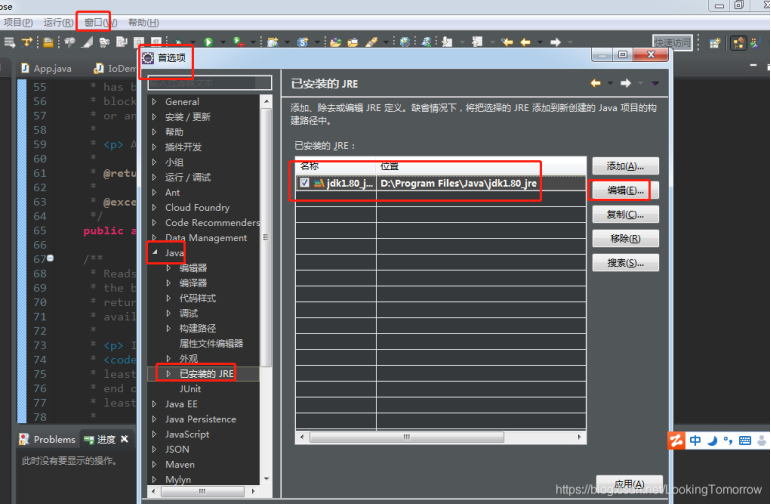The height and width of the screenshot is (504, 771).
Task: Click the IME keyboard tray icon
Action: tap(743, 440)
